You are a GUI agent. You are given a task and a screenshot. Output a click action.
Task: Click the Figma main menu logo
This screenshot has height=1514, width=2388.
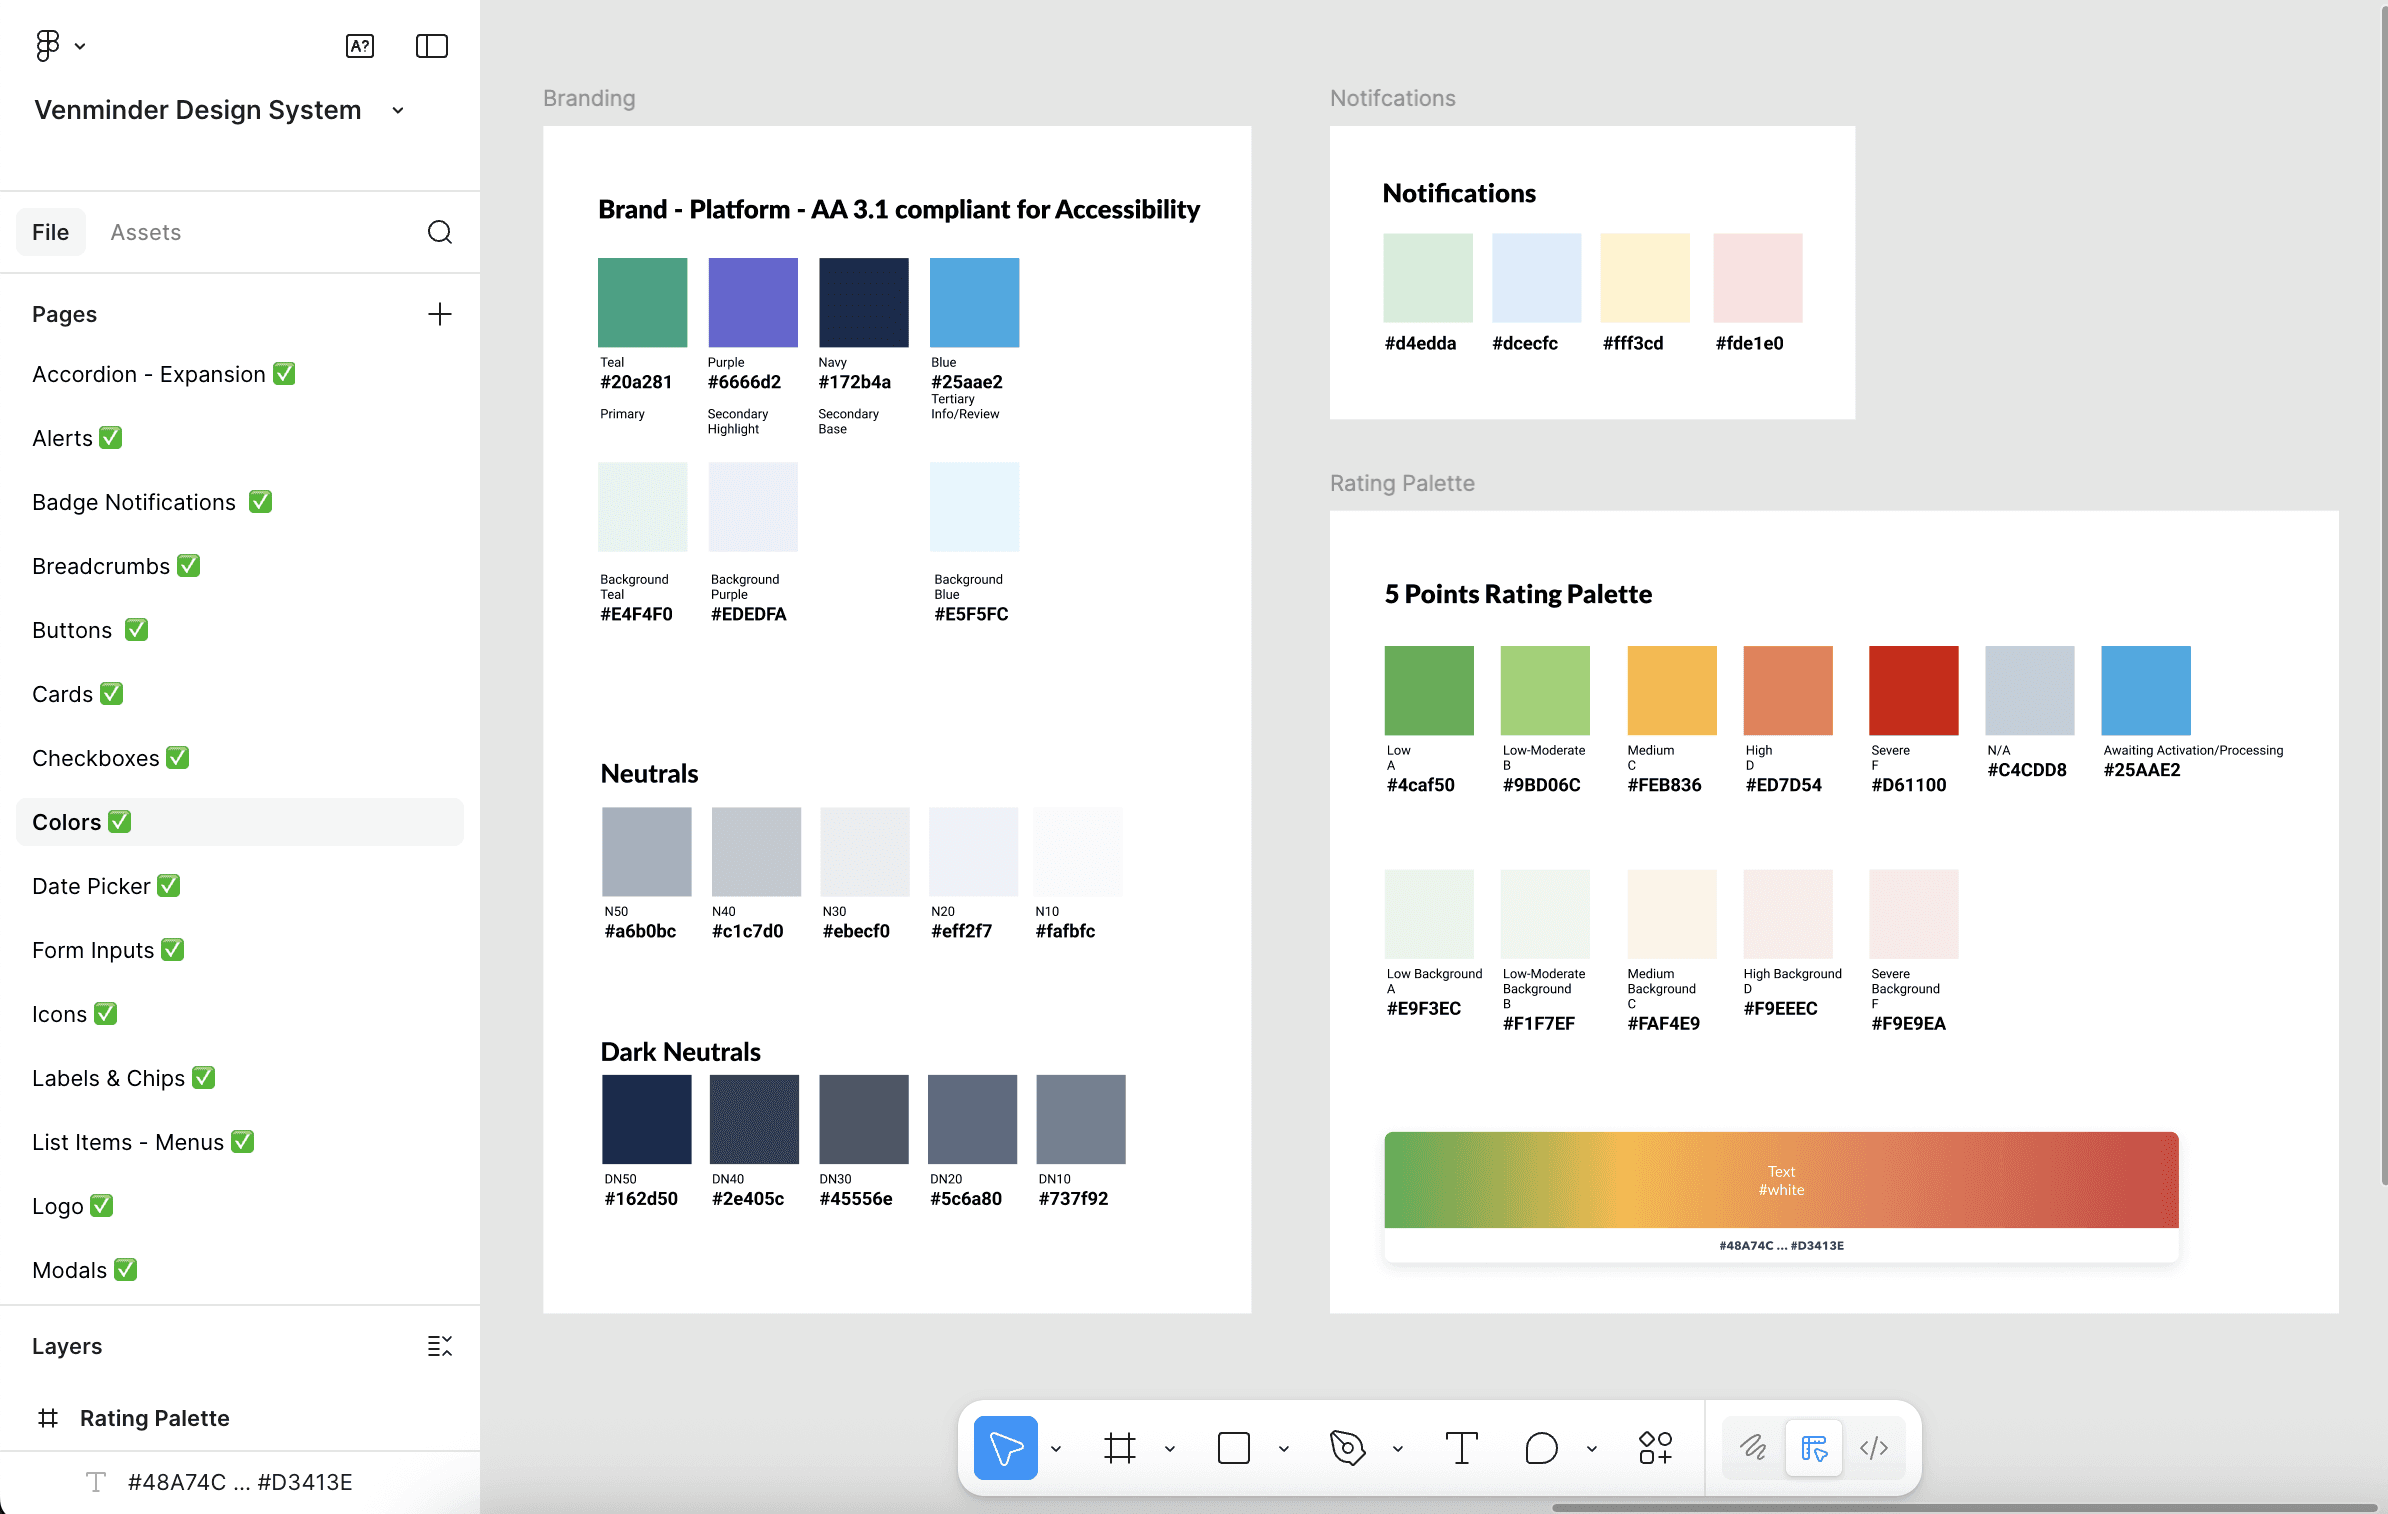[x=48, y=45]
